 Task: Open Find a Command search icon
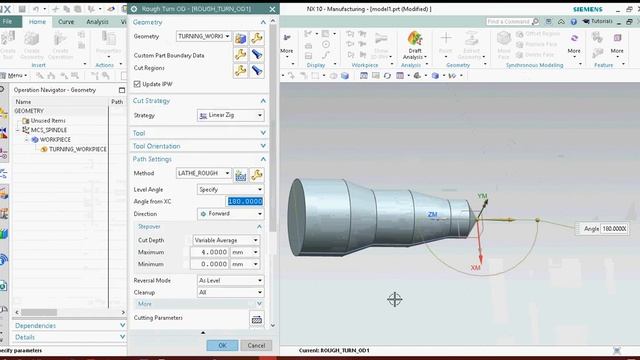click(535, 21)
